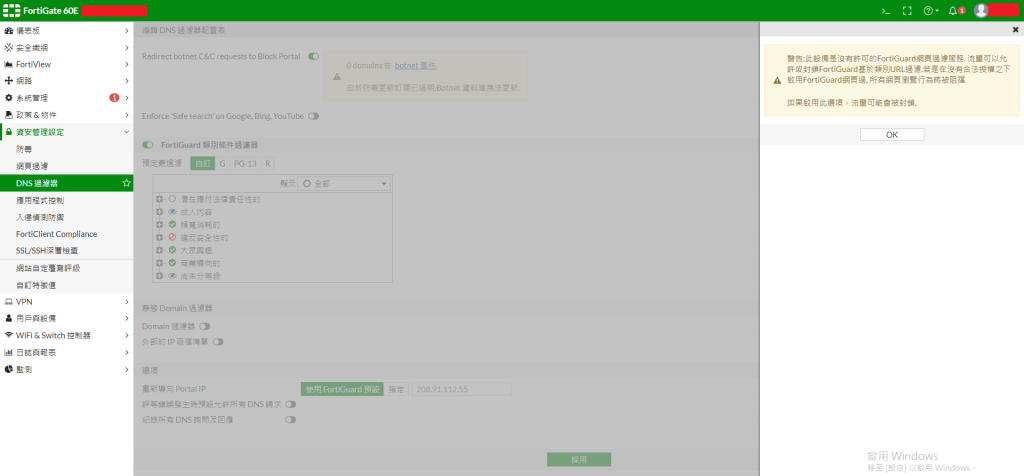Click OK in the warning panel
This screenshot has width=1024, height=476.
tap(892, 135)
